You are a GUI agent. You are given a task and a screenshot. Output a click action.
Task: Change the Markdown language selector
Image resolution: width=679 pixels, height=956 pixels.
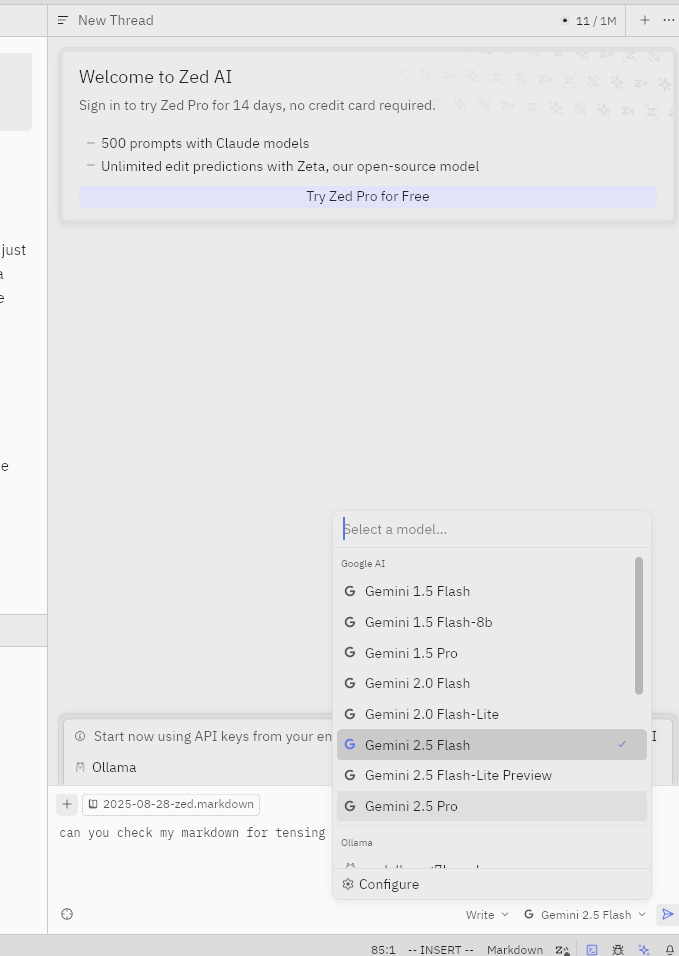[x=514, y=950]
